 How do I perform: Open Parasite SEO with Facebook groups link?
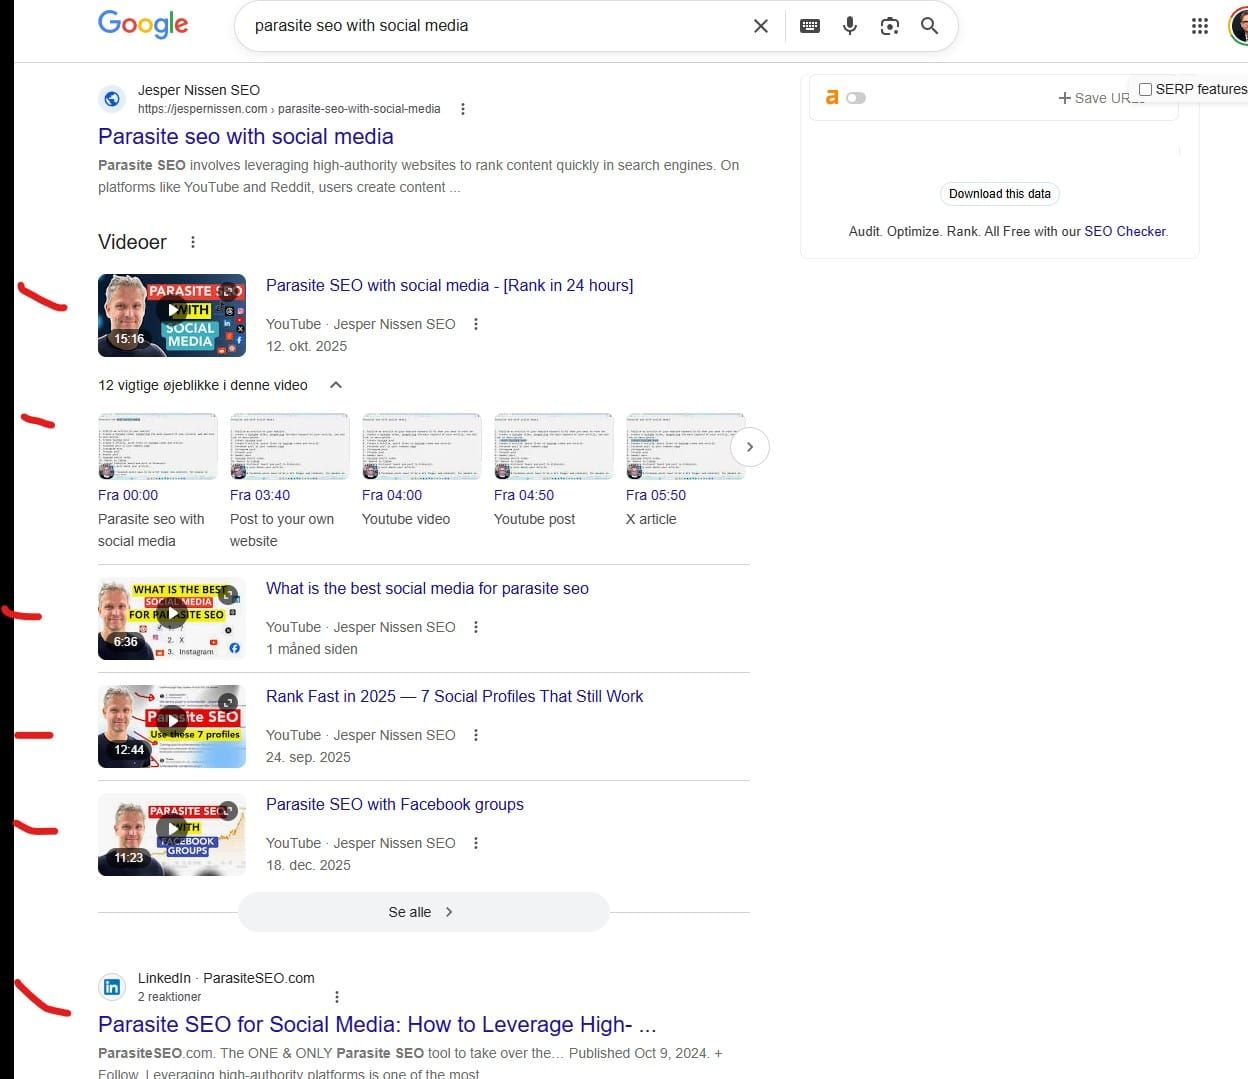click(394, 804)
